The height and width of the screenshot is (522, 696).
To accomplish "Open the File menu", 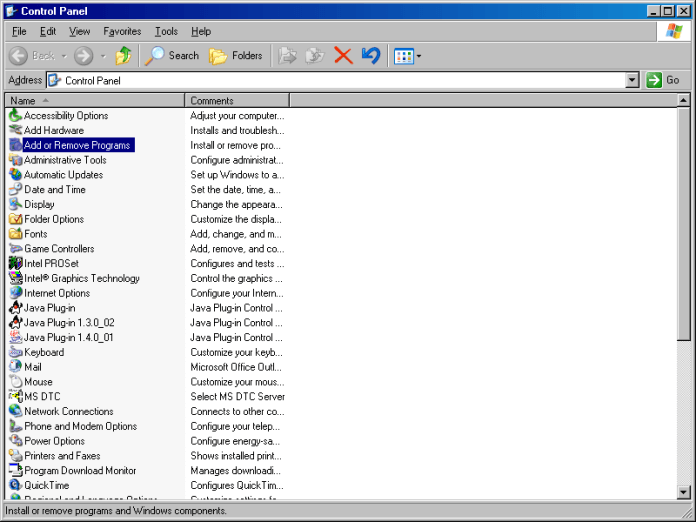I will tap(19, 32).
